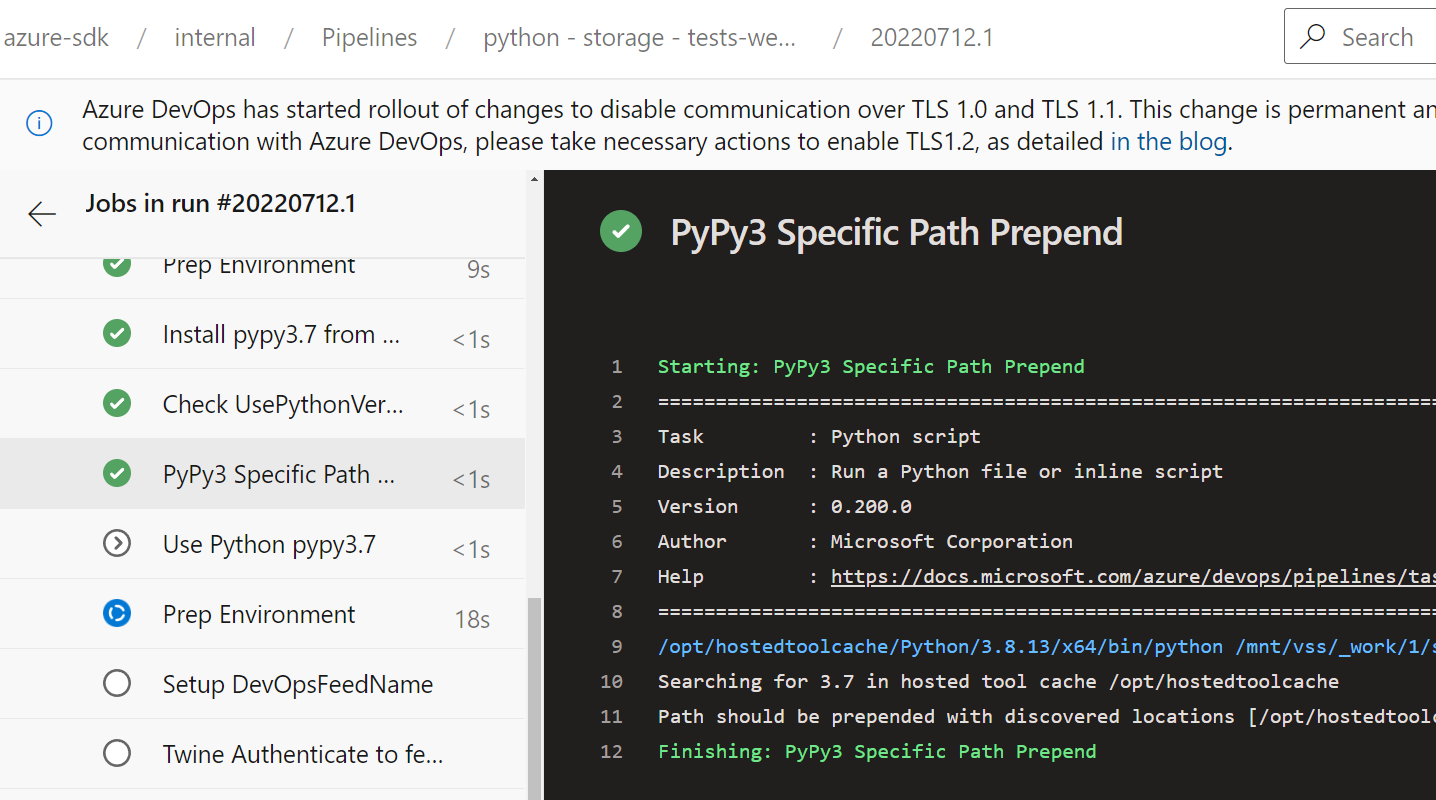Screen dimensions: 1436x800
Task: Select Install pypy3.7 from ... step
Action: click(262, 334)
